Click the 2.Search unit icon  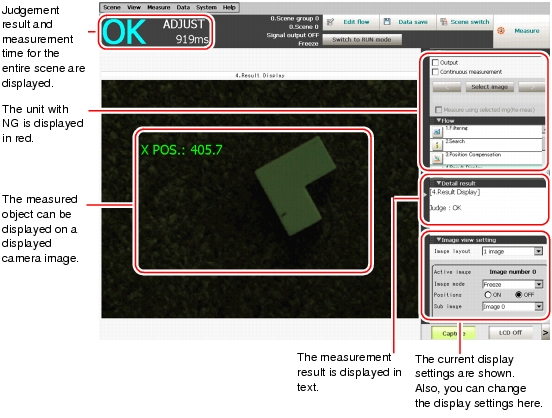(x=437, y=145)
